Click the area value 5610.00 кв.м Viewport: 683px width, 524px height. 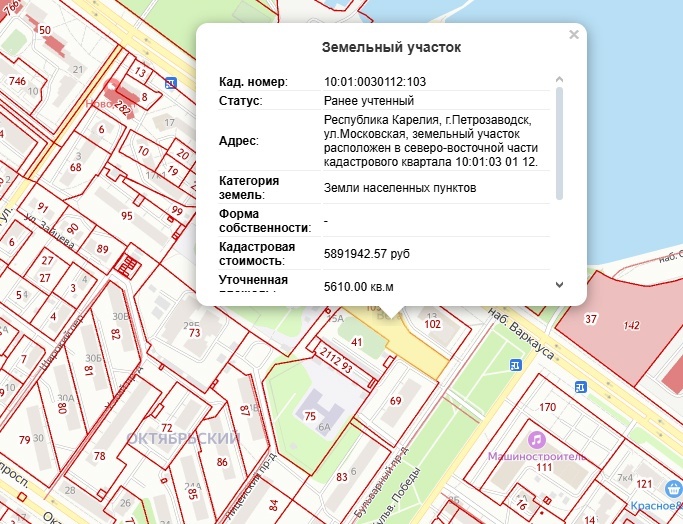(x=358, y=287)
